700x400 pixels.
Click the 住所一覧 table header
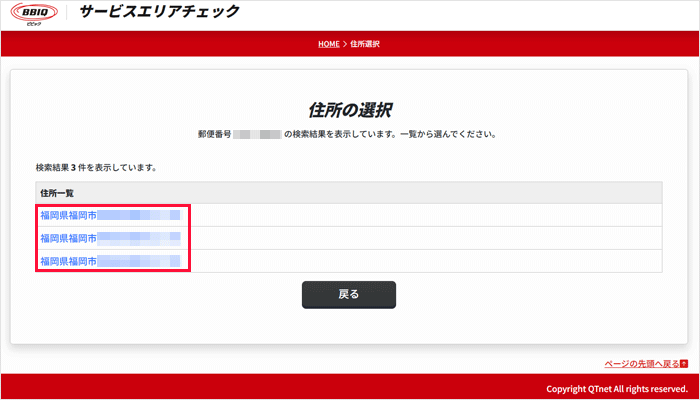tap(349, 193)
